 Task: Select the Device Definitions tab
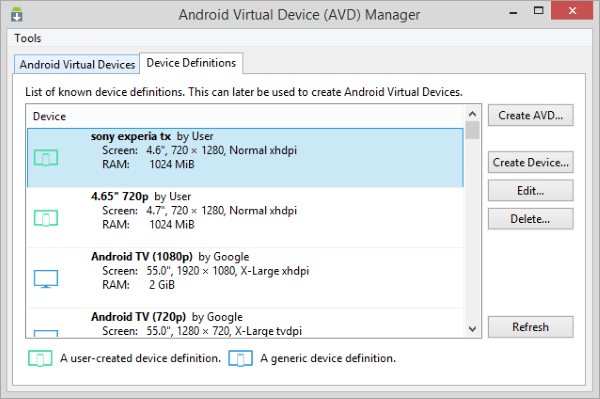pyautogui.click(x=191, y=63)
